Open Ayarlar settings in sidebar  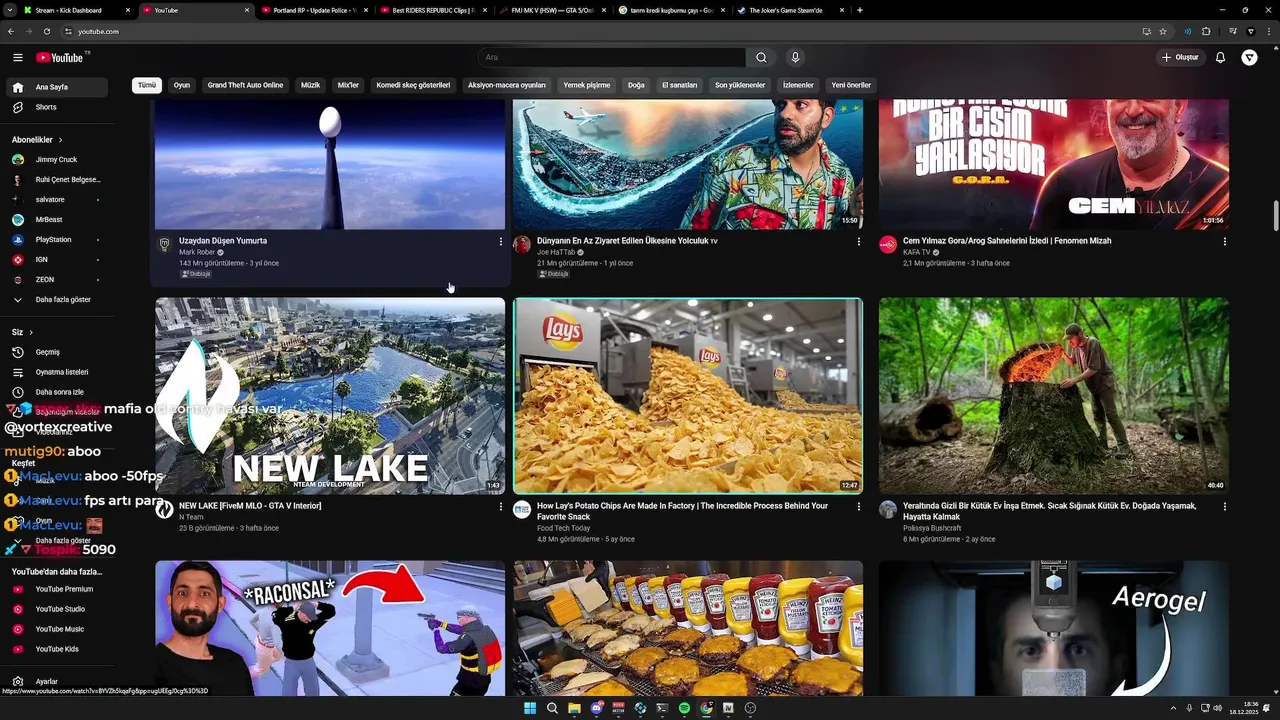[x=55, y=681]
